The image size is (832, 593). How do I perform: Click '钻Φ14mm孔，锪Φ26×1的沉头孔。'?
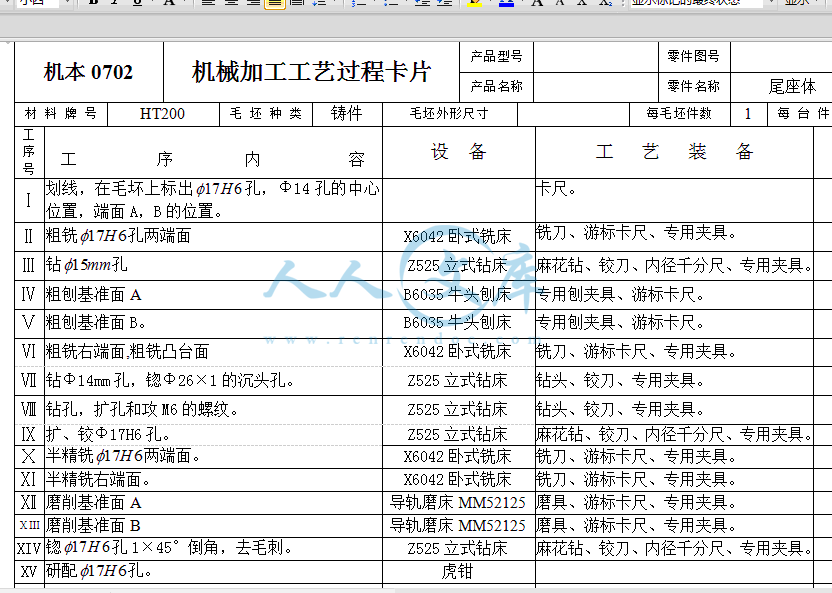click(x=170, y=380)
